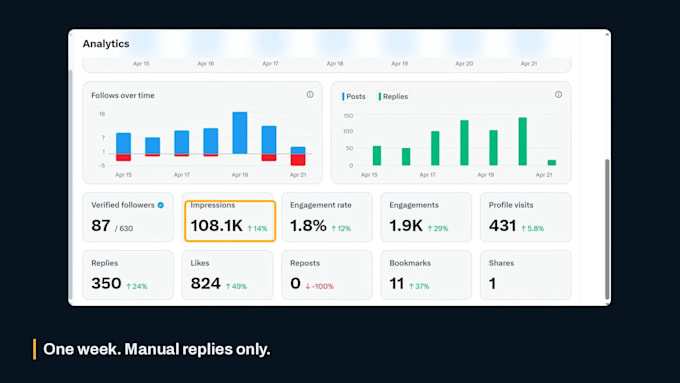This screenshot has width=680, height=383.
Task: Click the tallest blue bar in Follows chart
Action: click(x=240, y=133)
